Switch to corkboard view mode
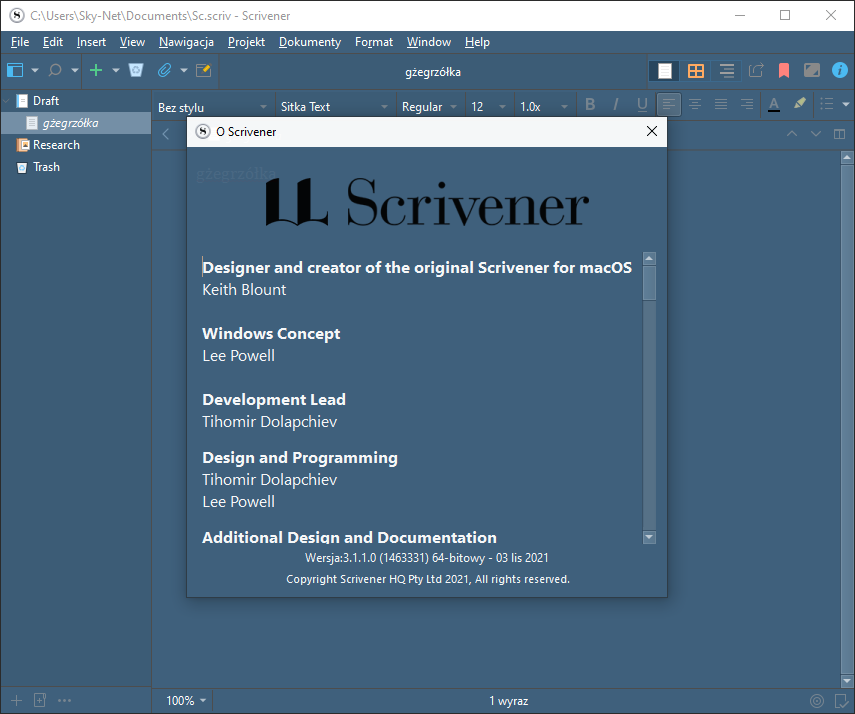855x714 pixels. click(x=696, y=71)
